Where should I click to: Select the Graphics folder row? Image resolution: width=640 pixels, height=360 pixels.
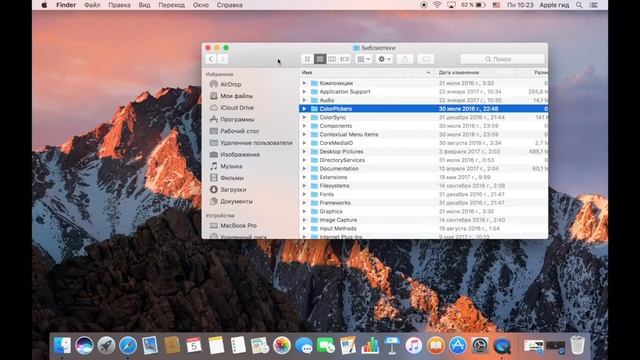tap(423, 211)
